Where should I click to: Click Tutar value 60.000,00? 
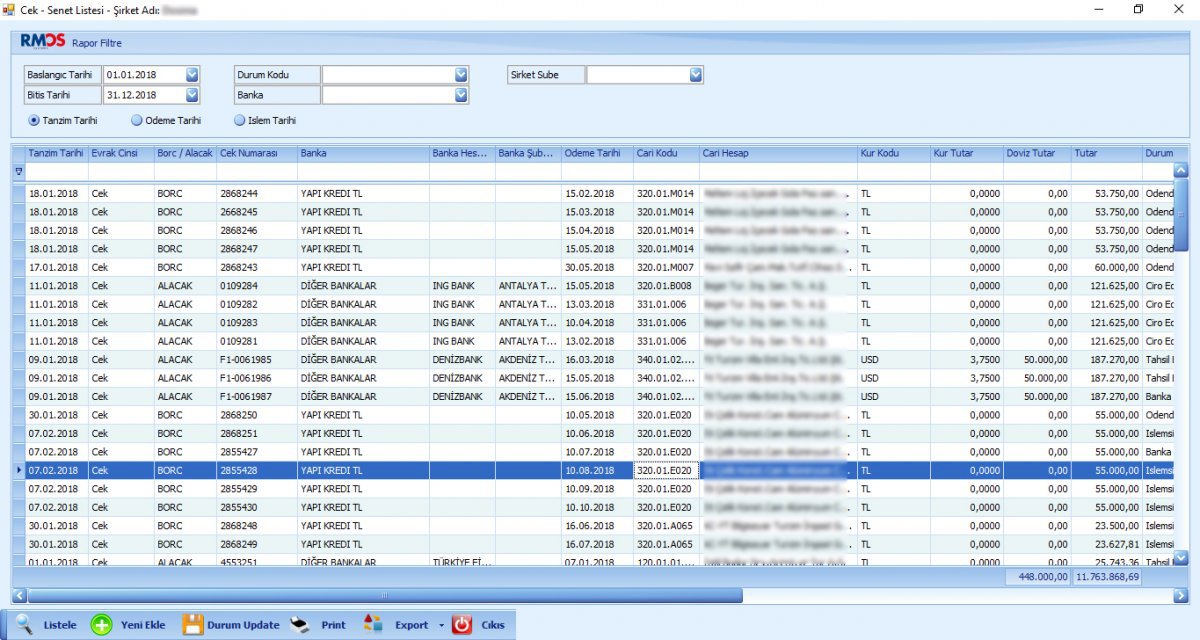[x=1106, y=267]
